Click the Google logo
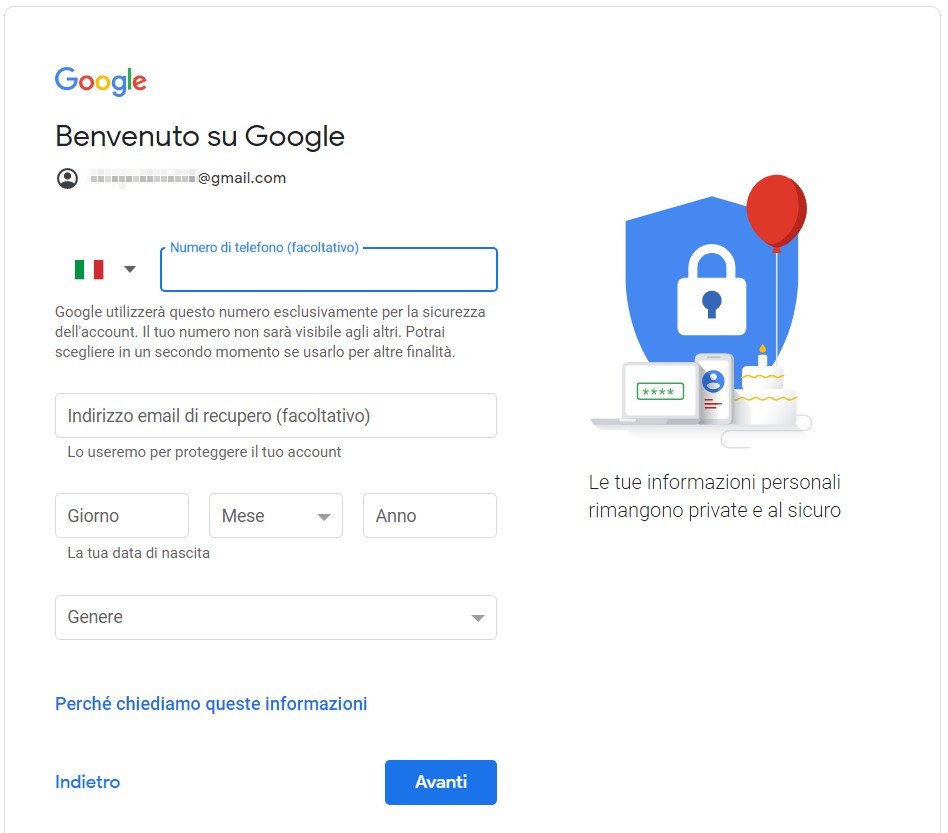The image size is (948, 833). [100, 80]
